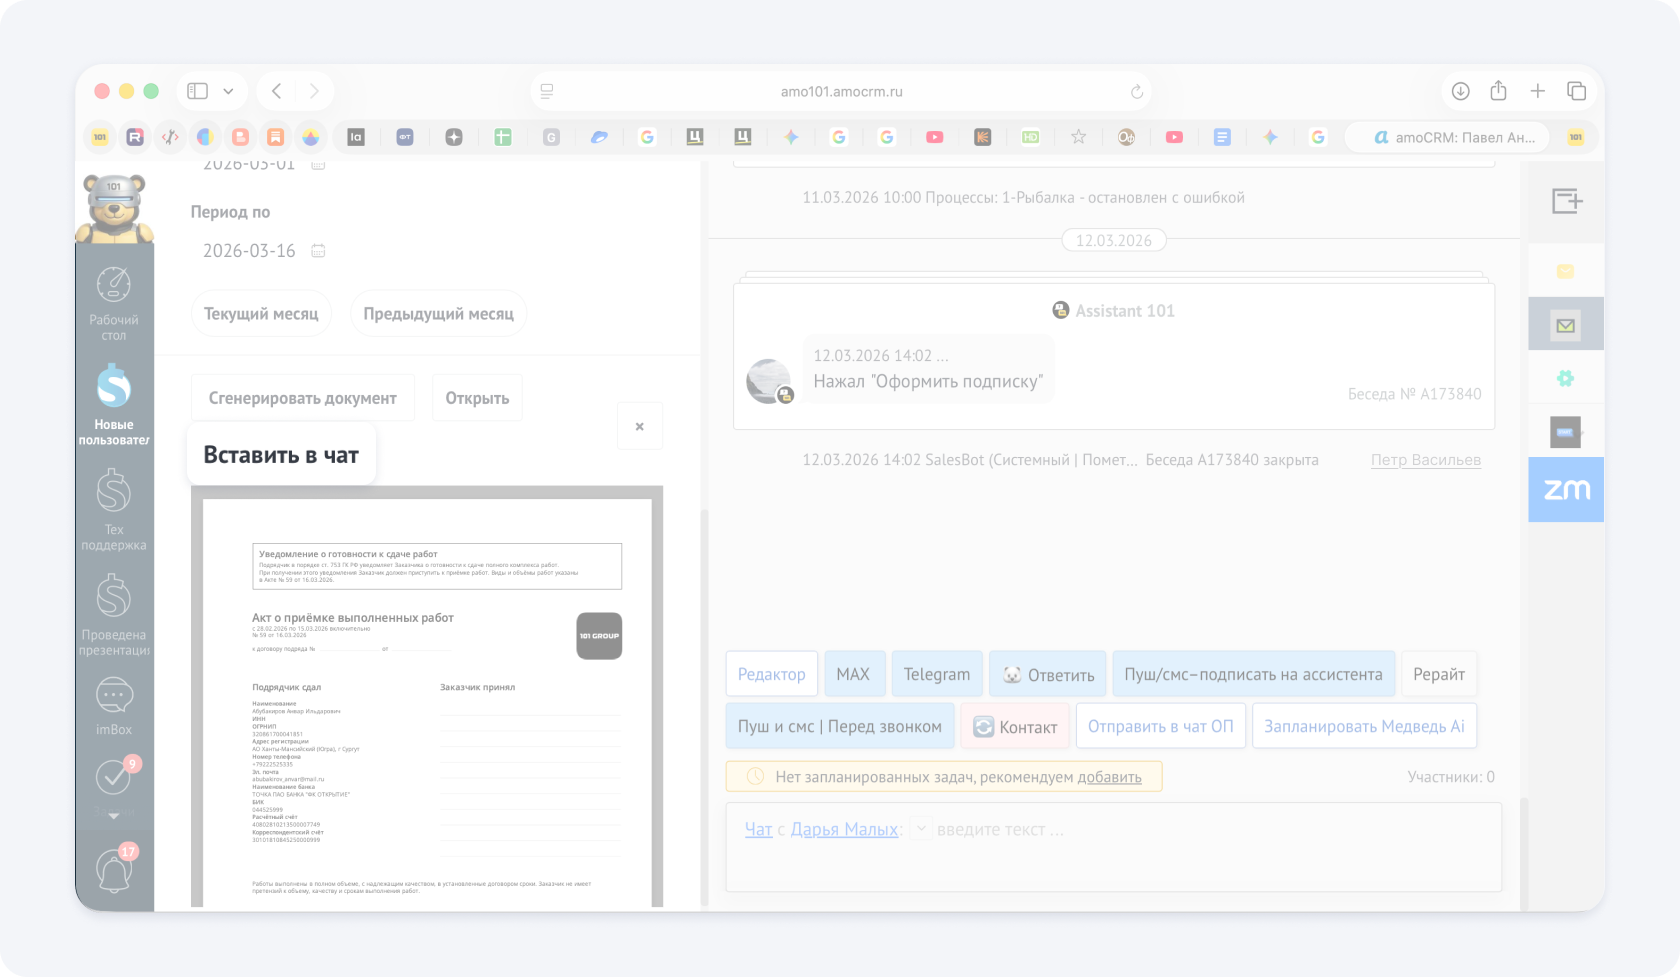The width and height of the screenshot is (1680, 977).
Task: Open the mail envelope widget icon
Action: [1565, 325]
